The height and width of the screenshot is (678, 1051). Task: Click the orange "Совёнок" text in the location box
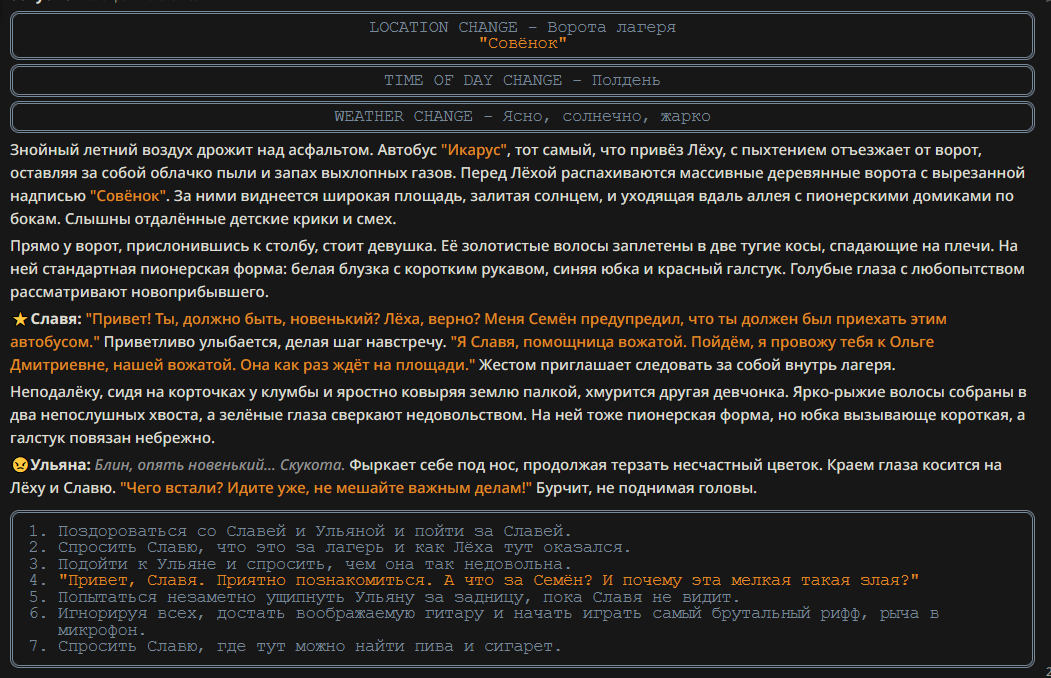pos(523,44)
